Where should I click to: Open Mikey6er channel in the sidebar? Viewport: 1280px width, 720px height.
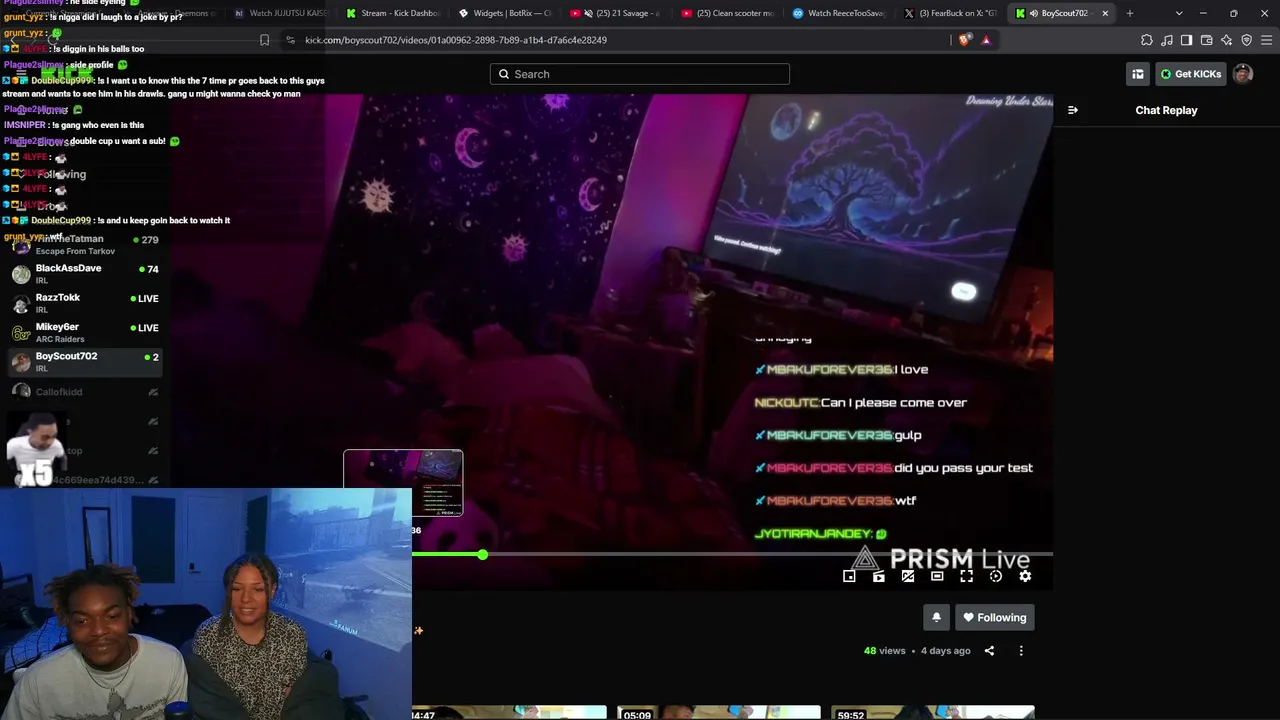tap(83, 332)
